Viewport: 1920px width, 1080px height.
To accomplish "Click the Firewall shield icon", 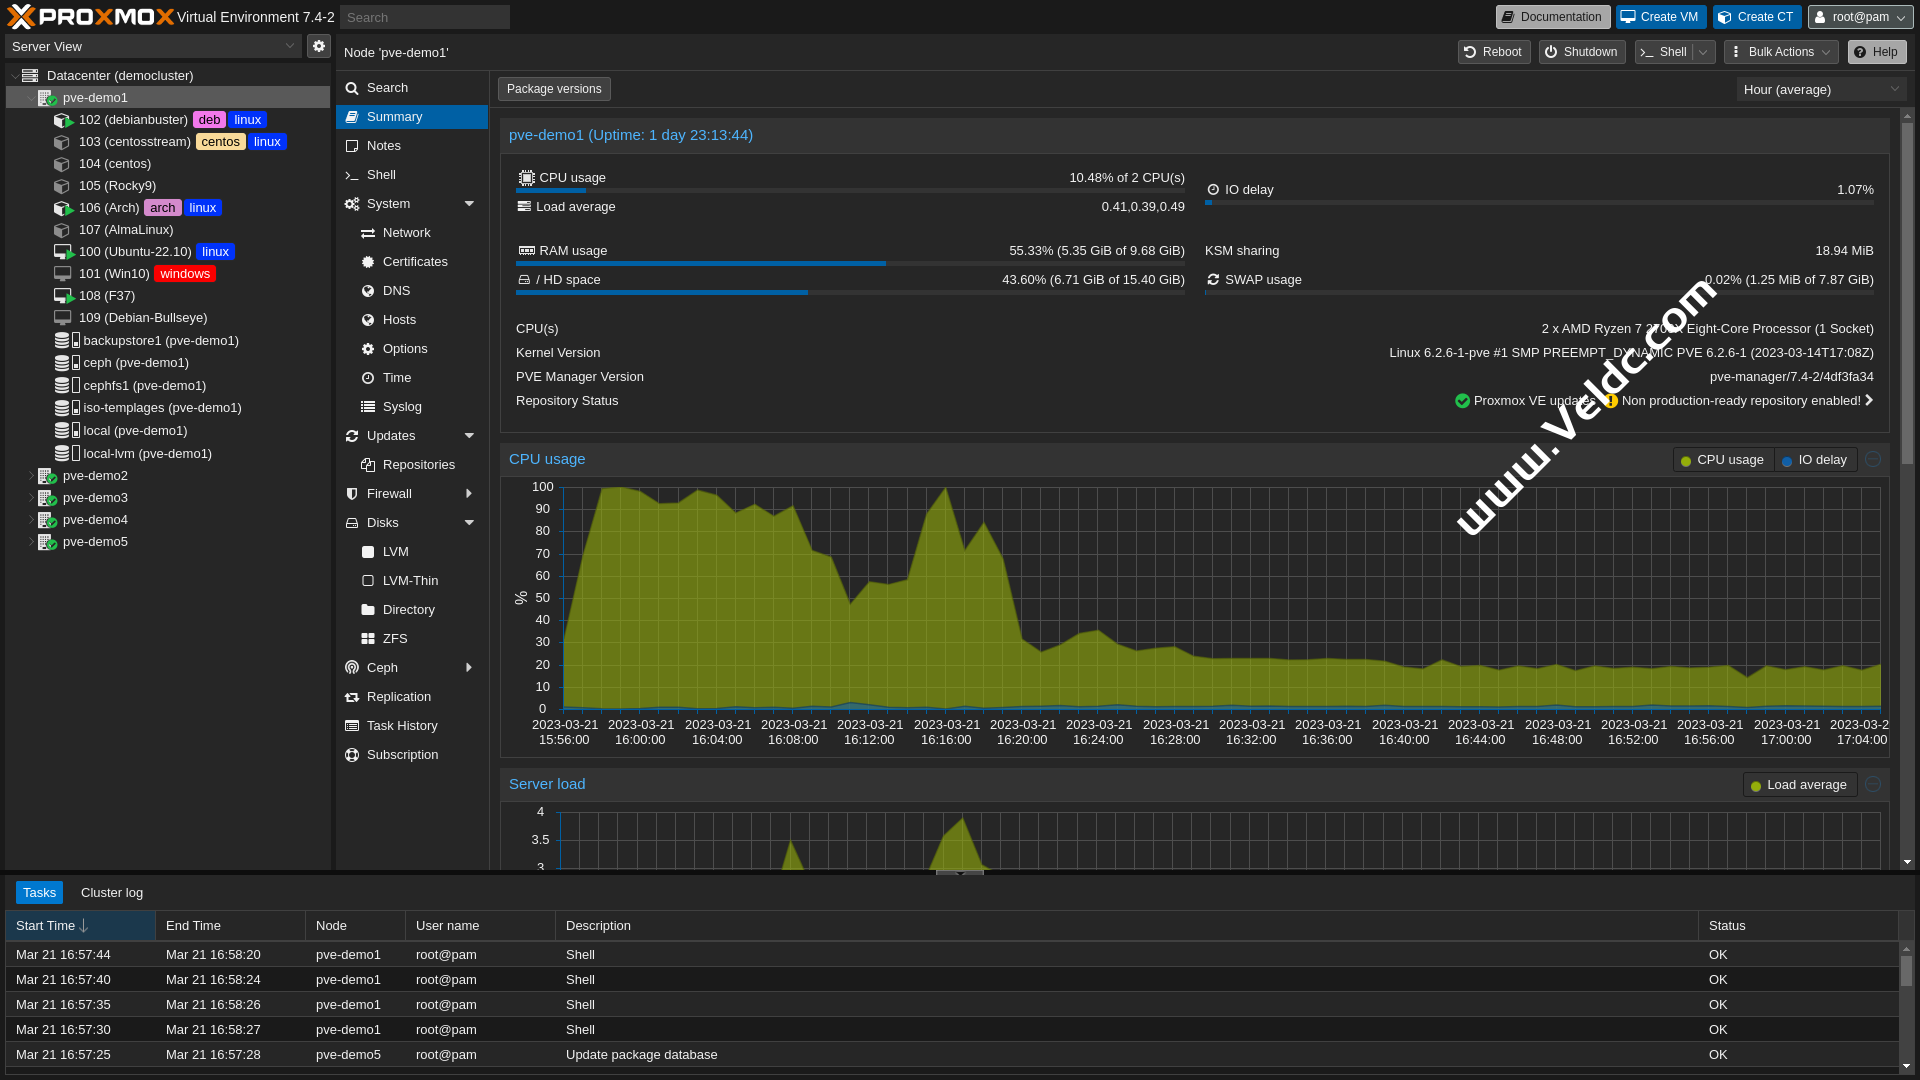I will pos(352,494).
